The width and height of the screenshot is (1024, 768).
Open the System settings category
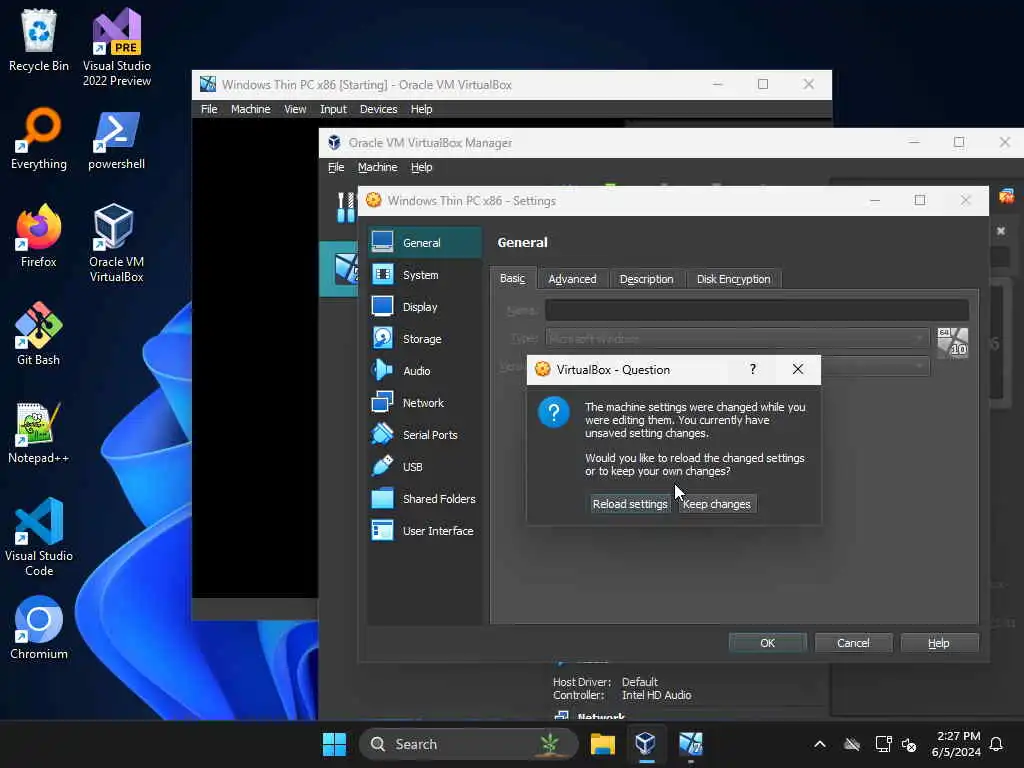click(424, 274)
